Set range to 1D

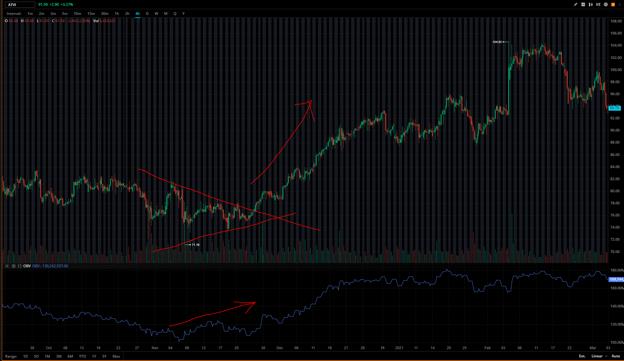pyautogui.click(x=25, y=356)
